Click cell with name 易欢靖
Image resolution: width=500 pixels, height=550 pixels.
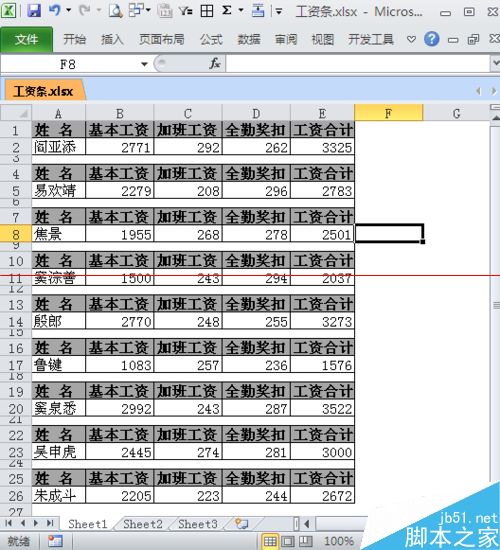(x=58, y=191)
